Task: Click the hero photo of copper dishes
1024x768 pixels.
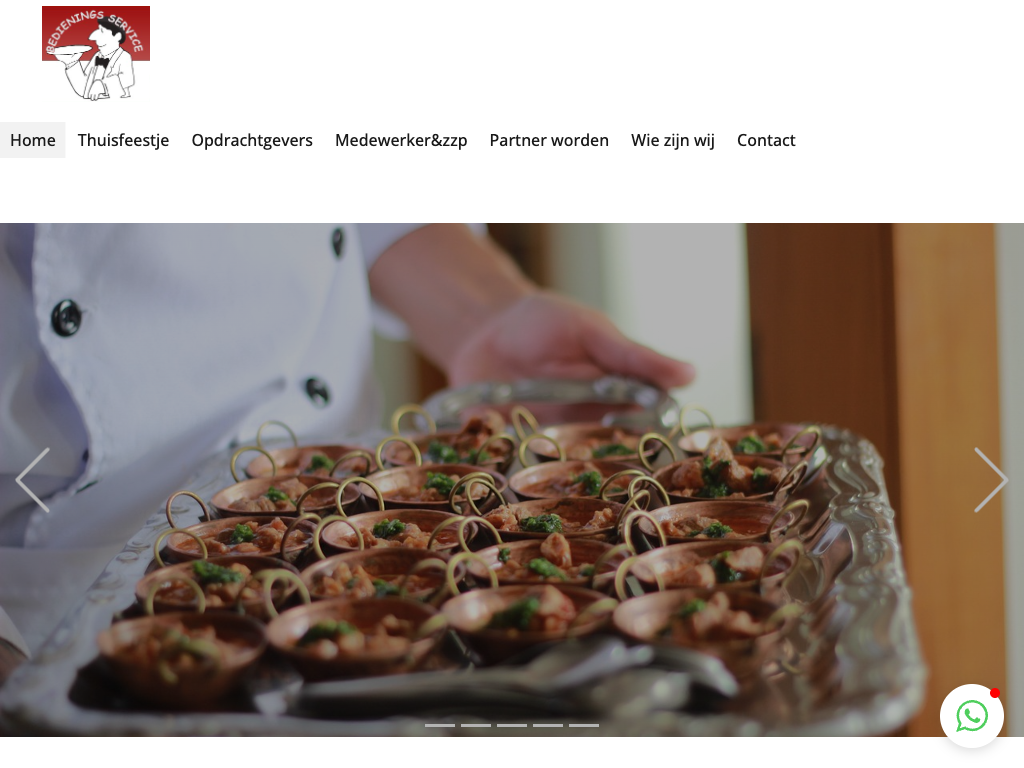Action: tap(512, 480)
